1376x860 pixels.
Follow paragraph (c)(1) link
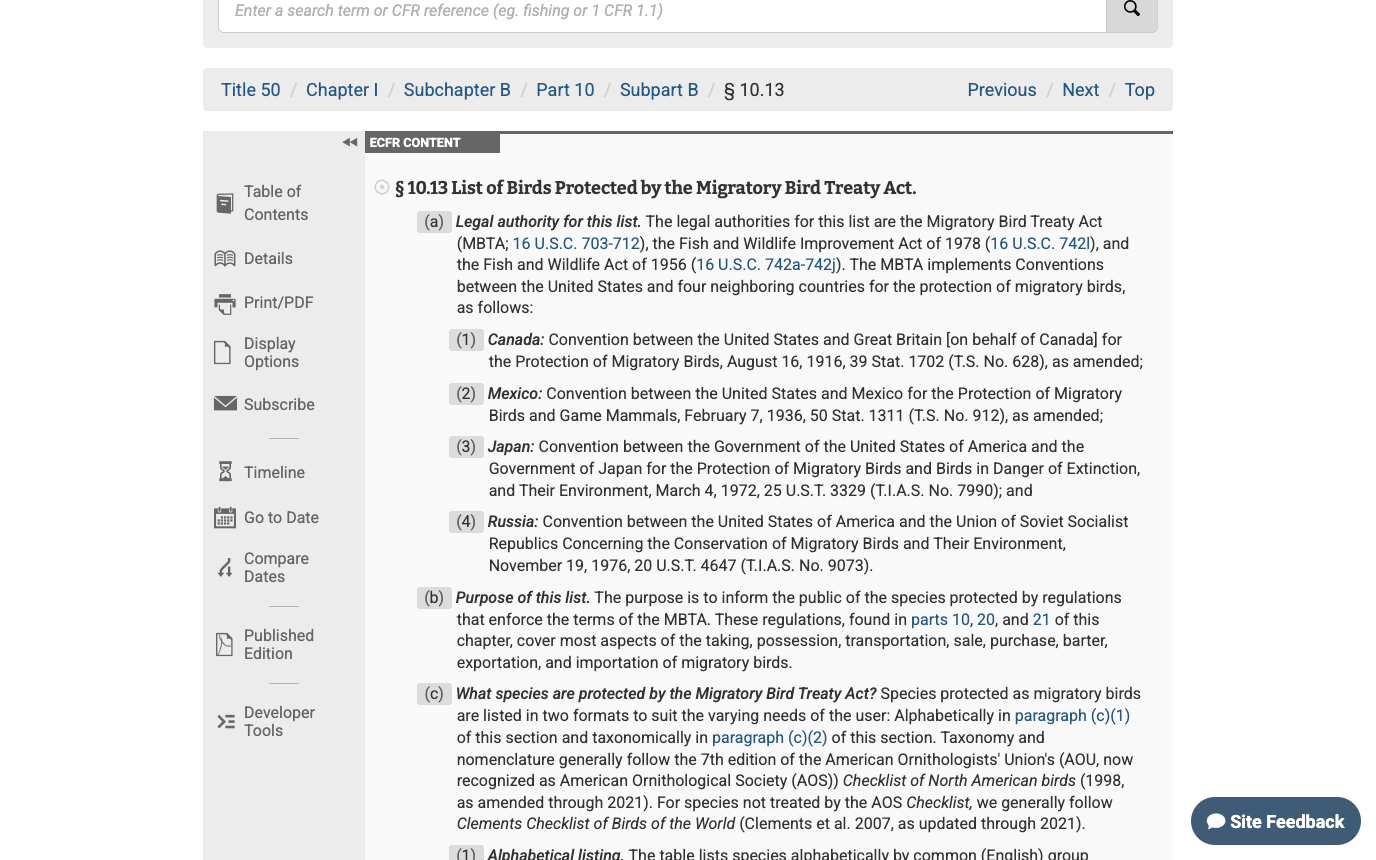(1072, 716)
